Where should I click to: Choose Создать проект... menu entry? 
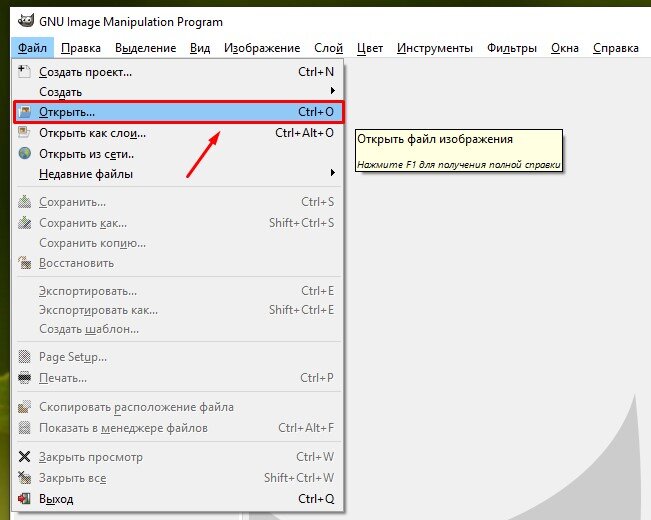tap(178, 72)
